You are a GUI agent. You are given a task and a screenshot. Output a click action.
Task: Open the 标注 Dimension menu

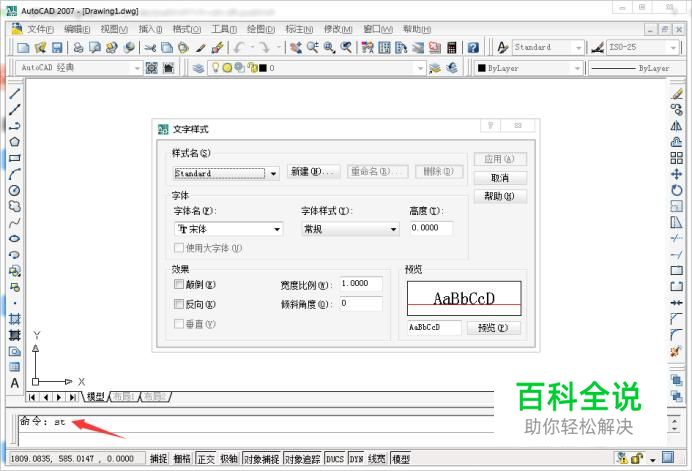pyautogui.click(x=299, y=29)
